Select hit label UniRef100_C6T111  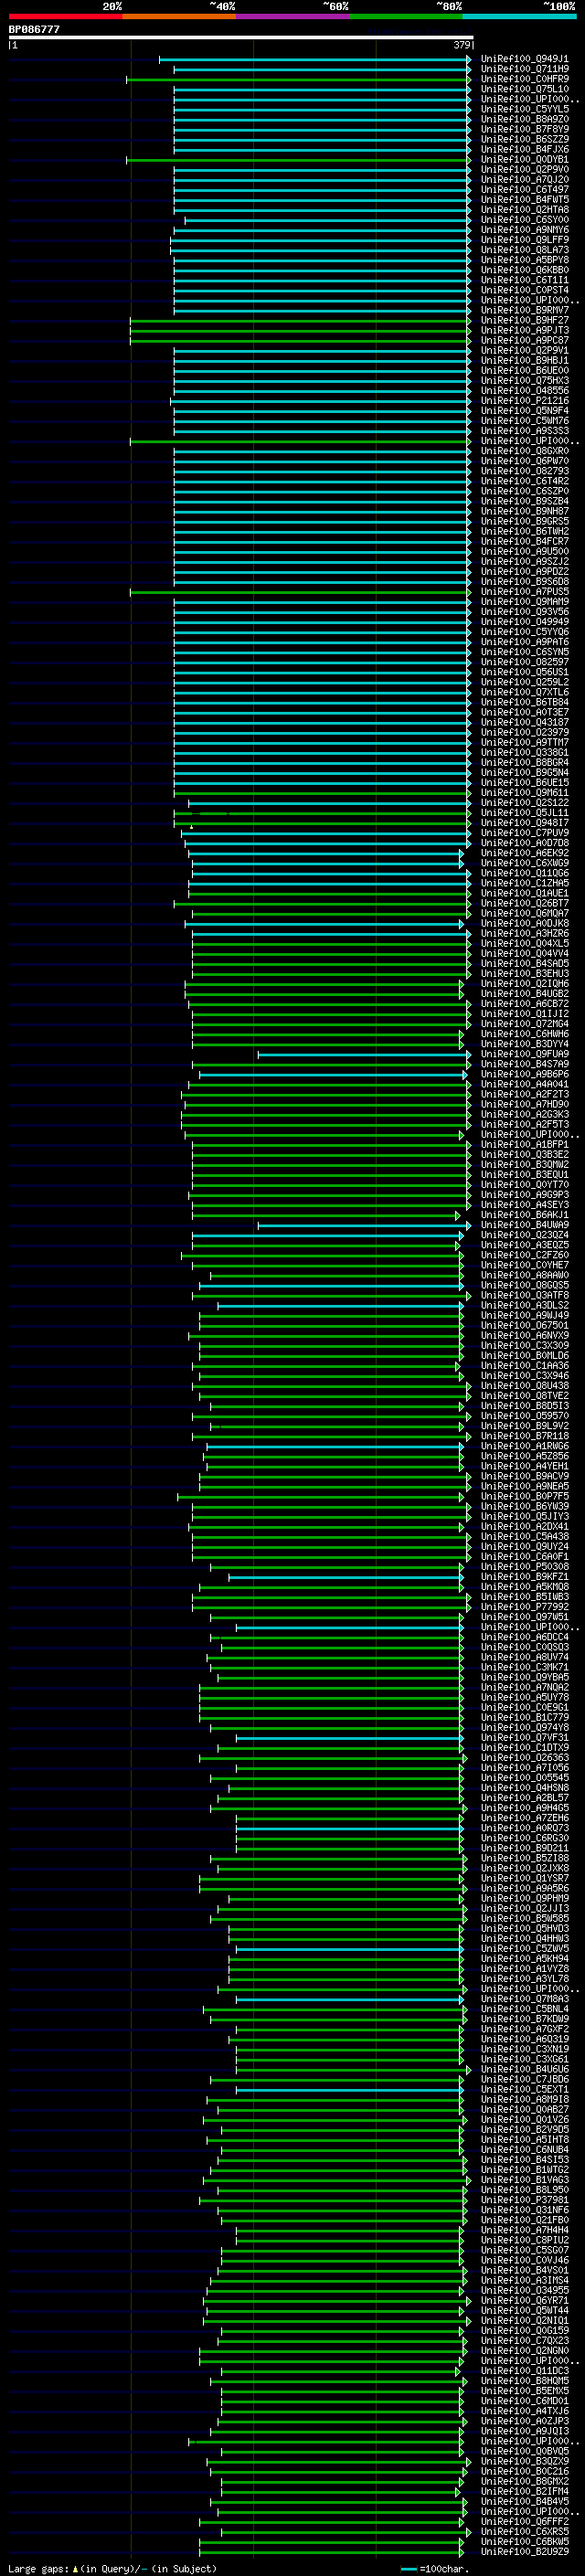pos(524,280)
